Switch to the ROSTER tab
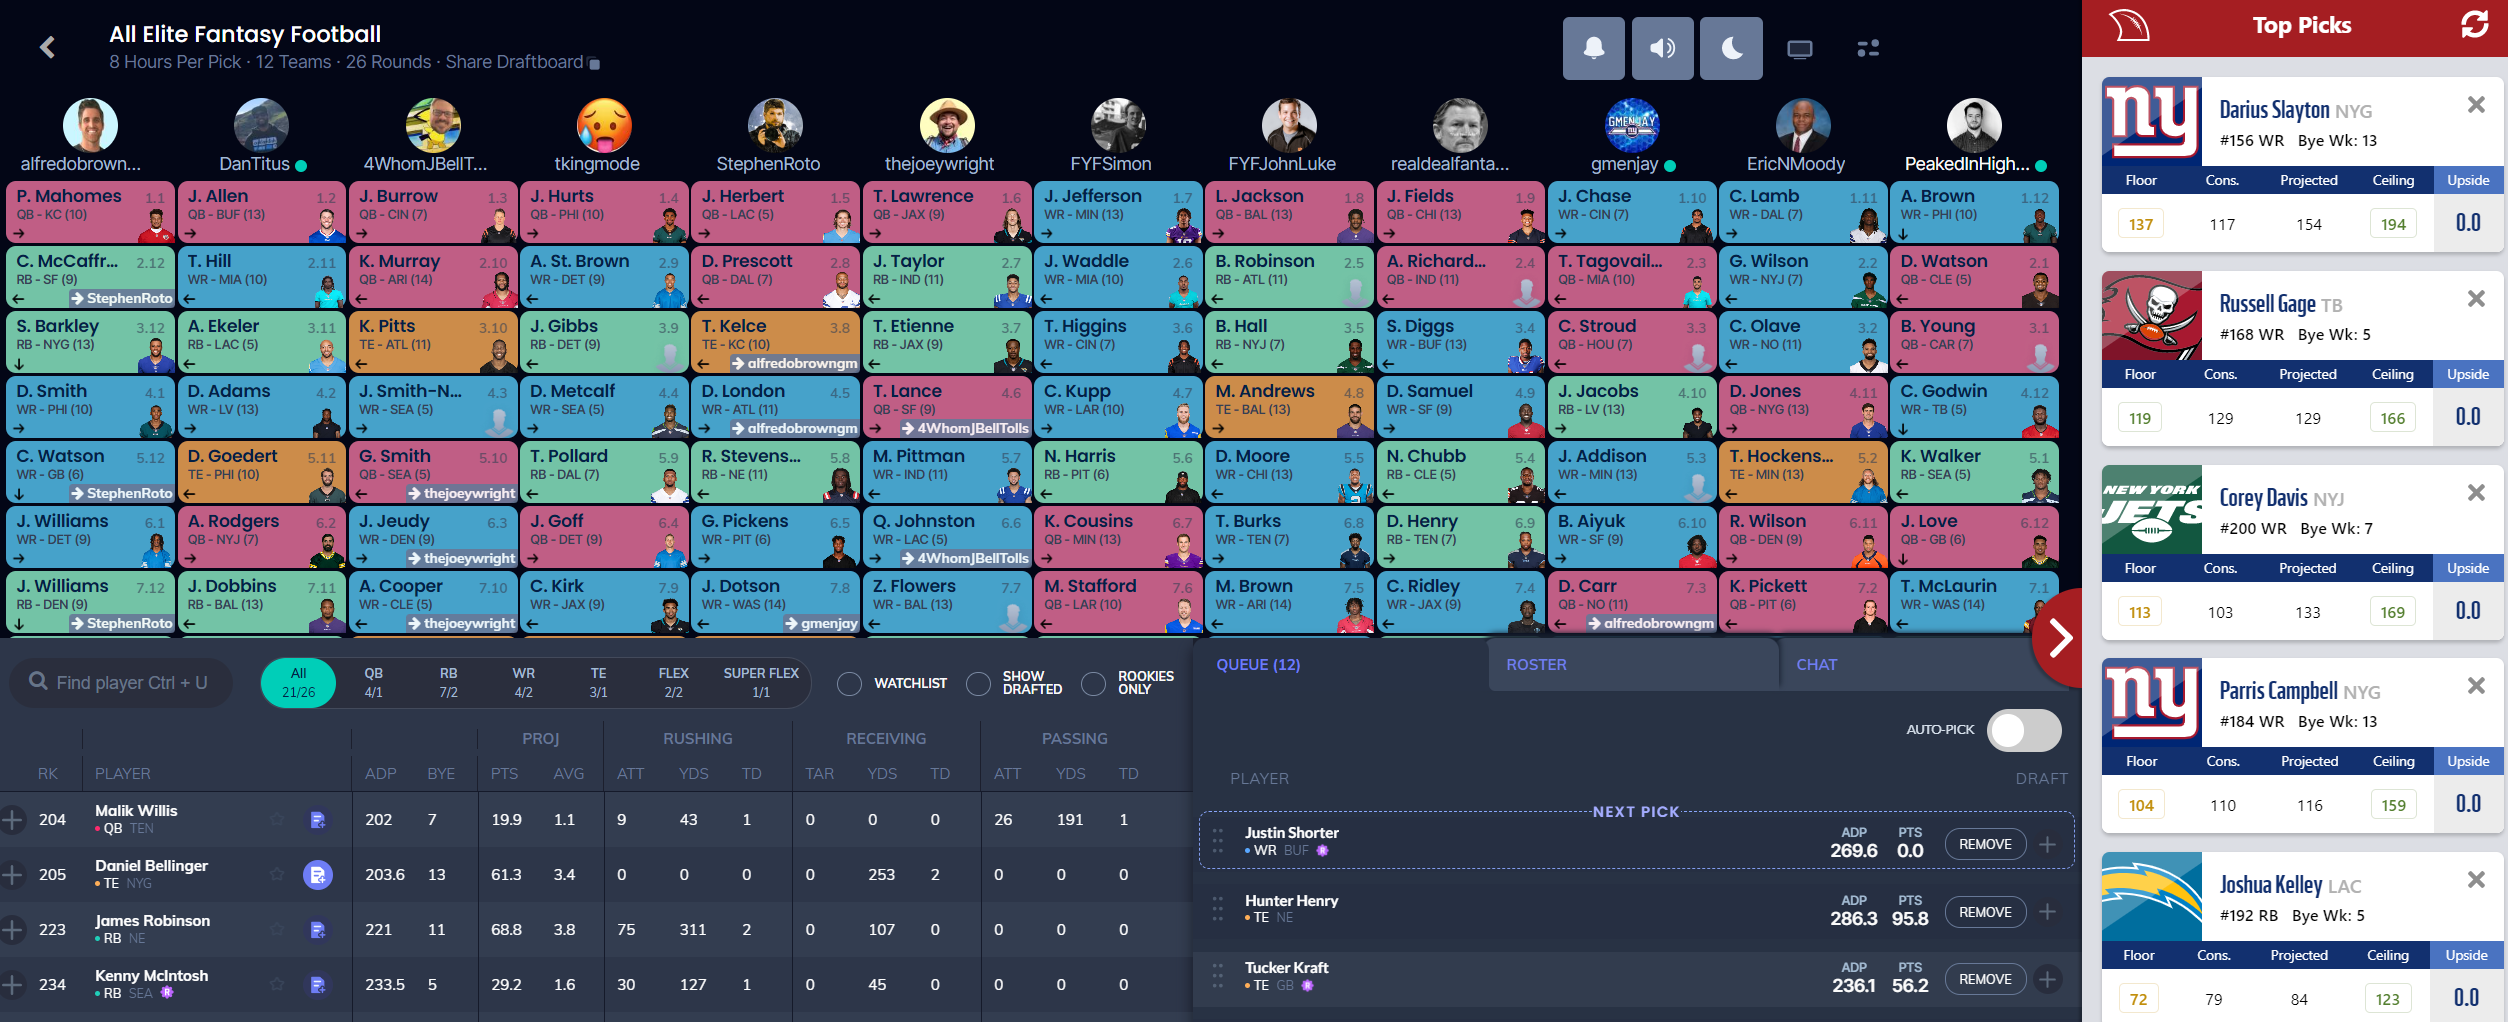Image resolution: width=2508 pixels, height=1022 pixels. (1634, 665)
